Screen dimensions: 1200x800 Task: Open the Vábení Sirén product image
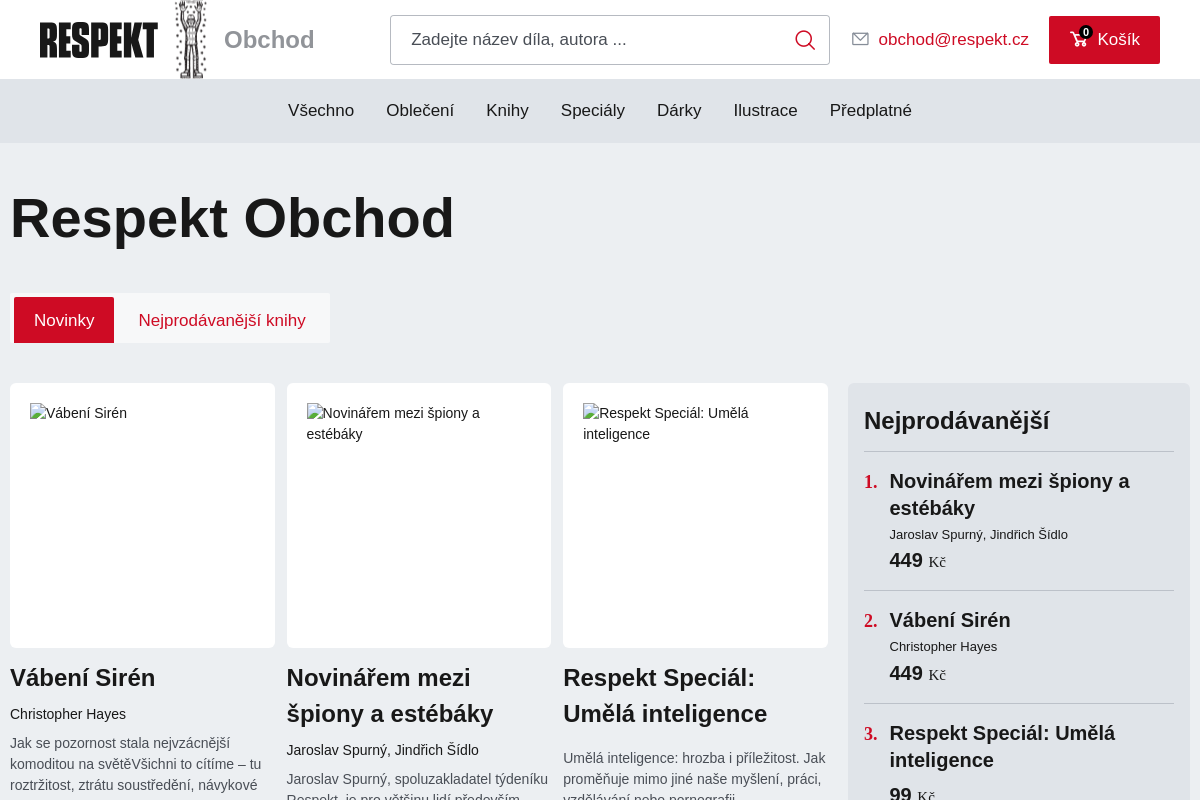click(x=142, y=515)
